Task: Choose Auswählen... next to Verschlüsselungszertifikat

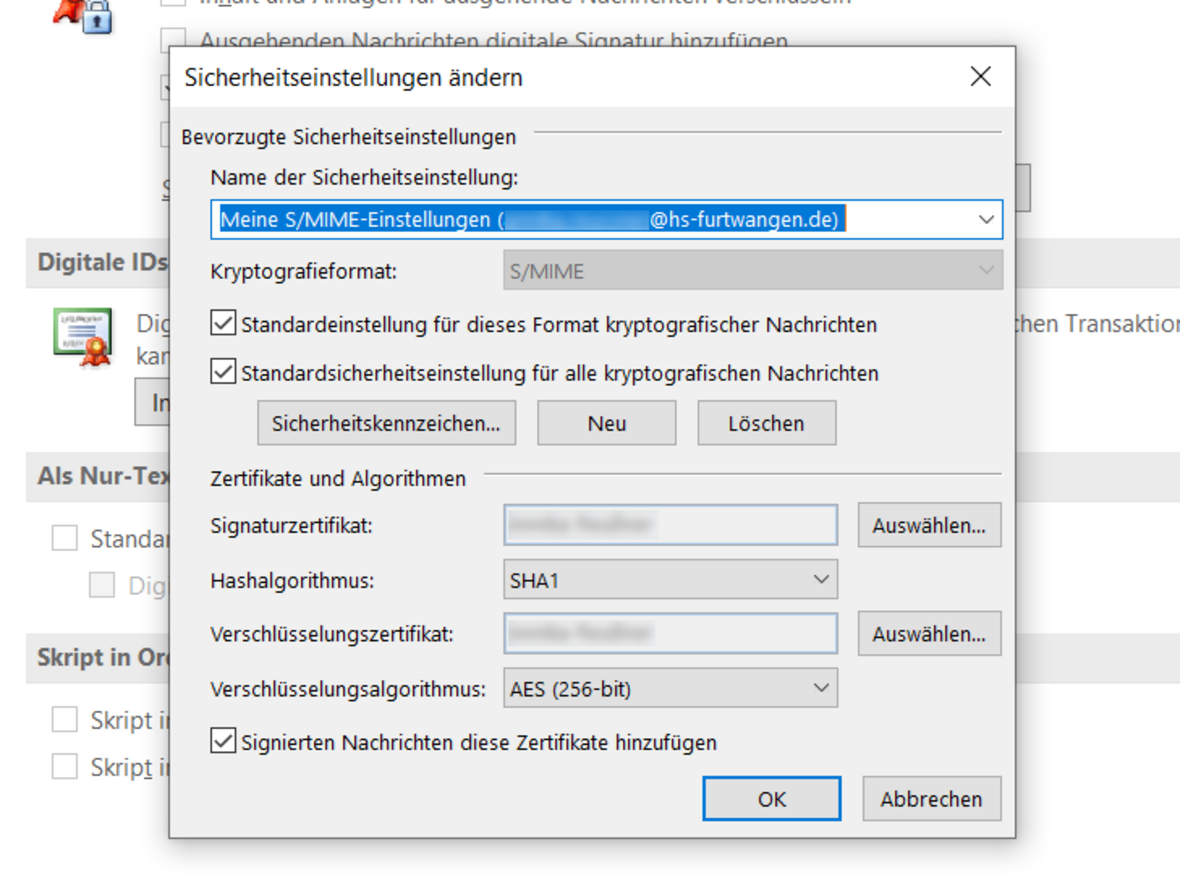Action: coord(928,634)
